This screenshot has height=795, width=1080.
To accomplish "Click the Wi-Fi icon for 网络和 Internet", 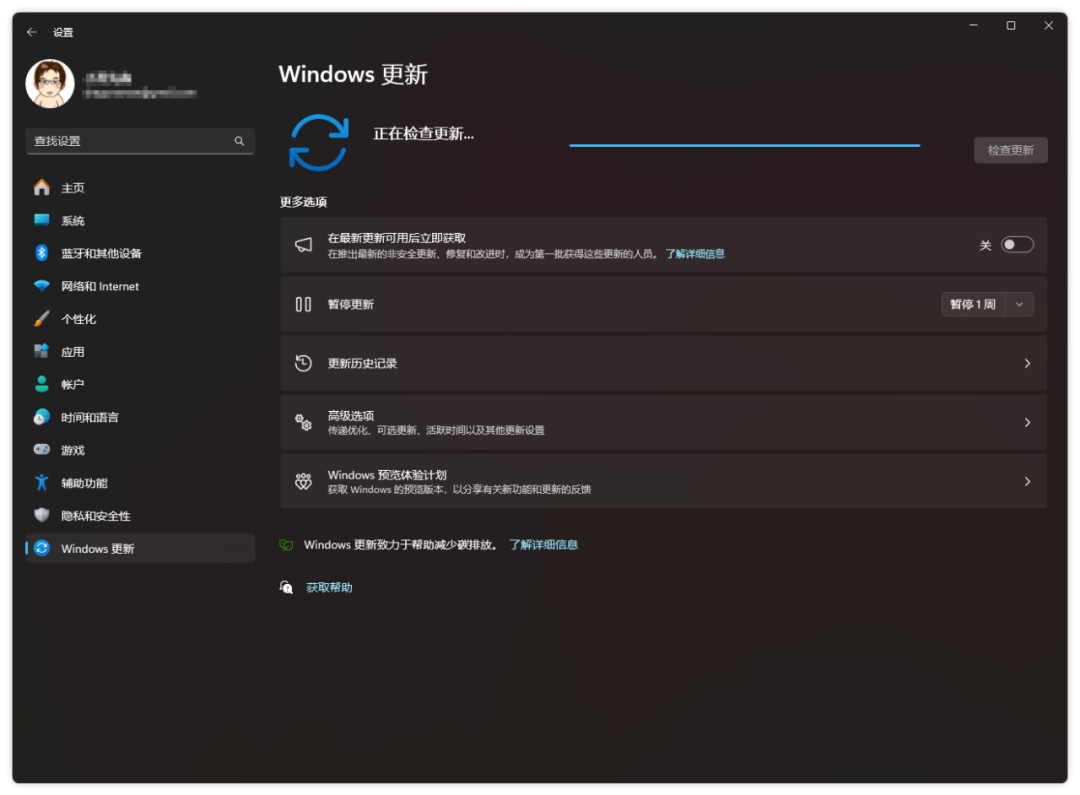I will 42,286.
